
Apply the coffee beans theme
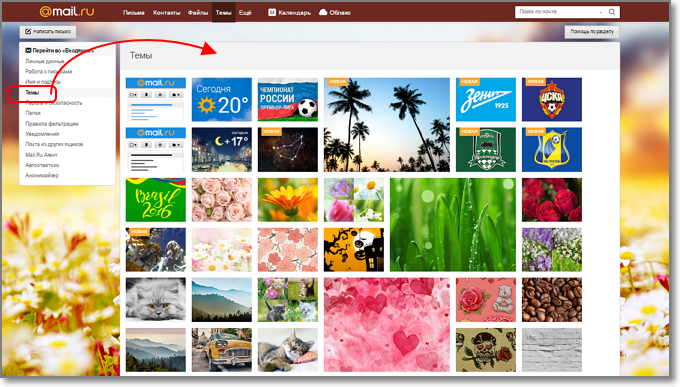[552, 300]
